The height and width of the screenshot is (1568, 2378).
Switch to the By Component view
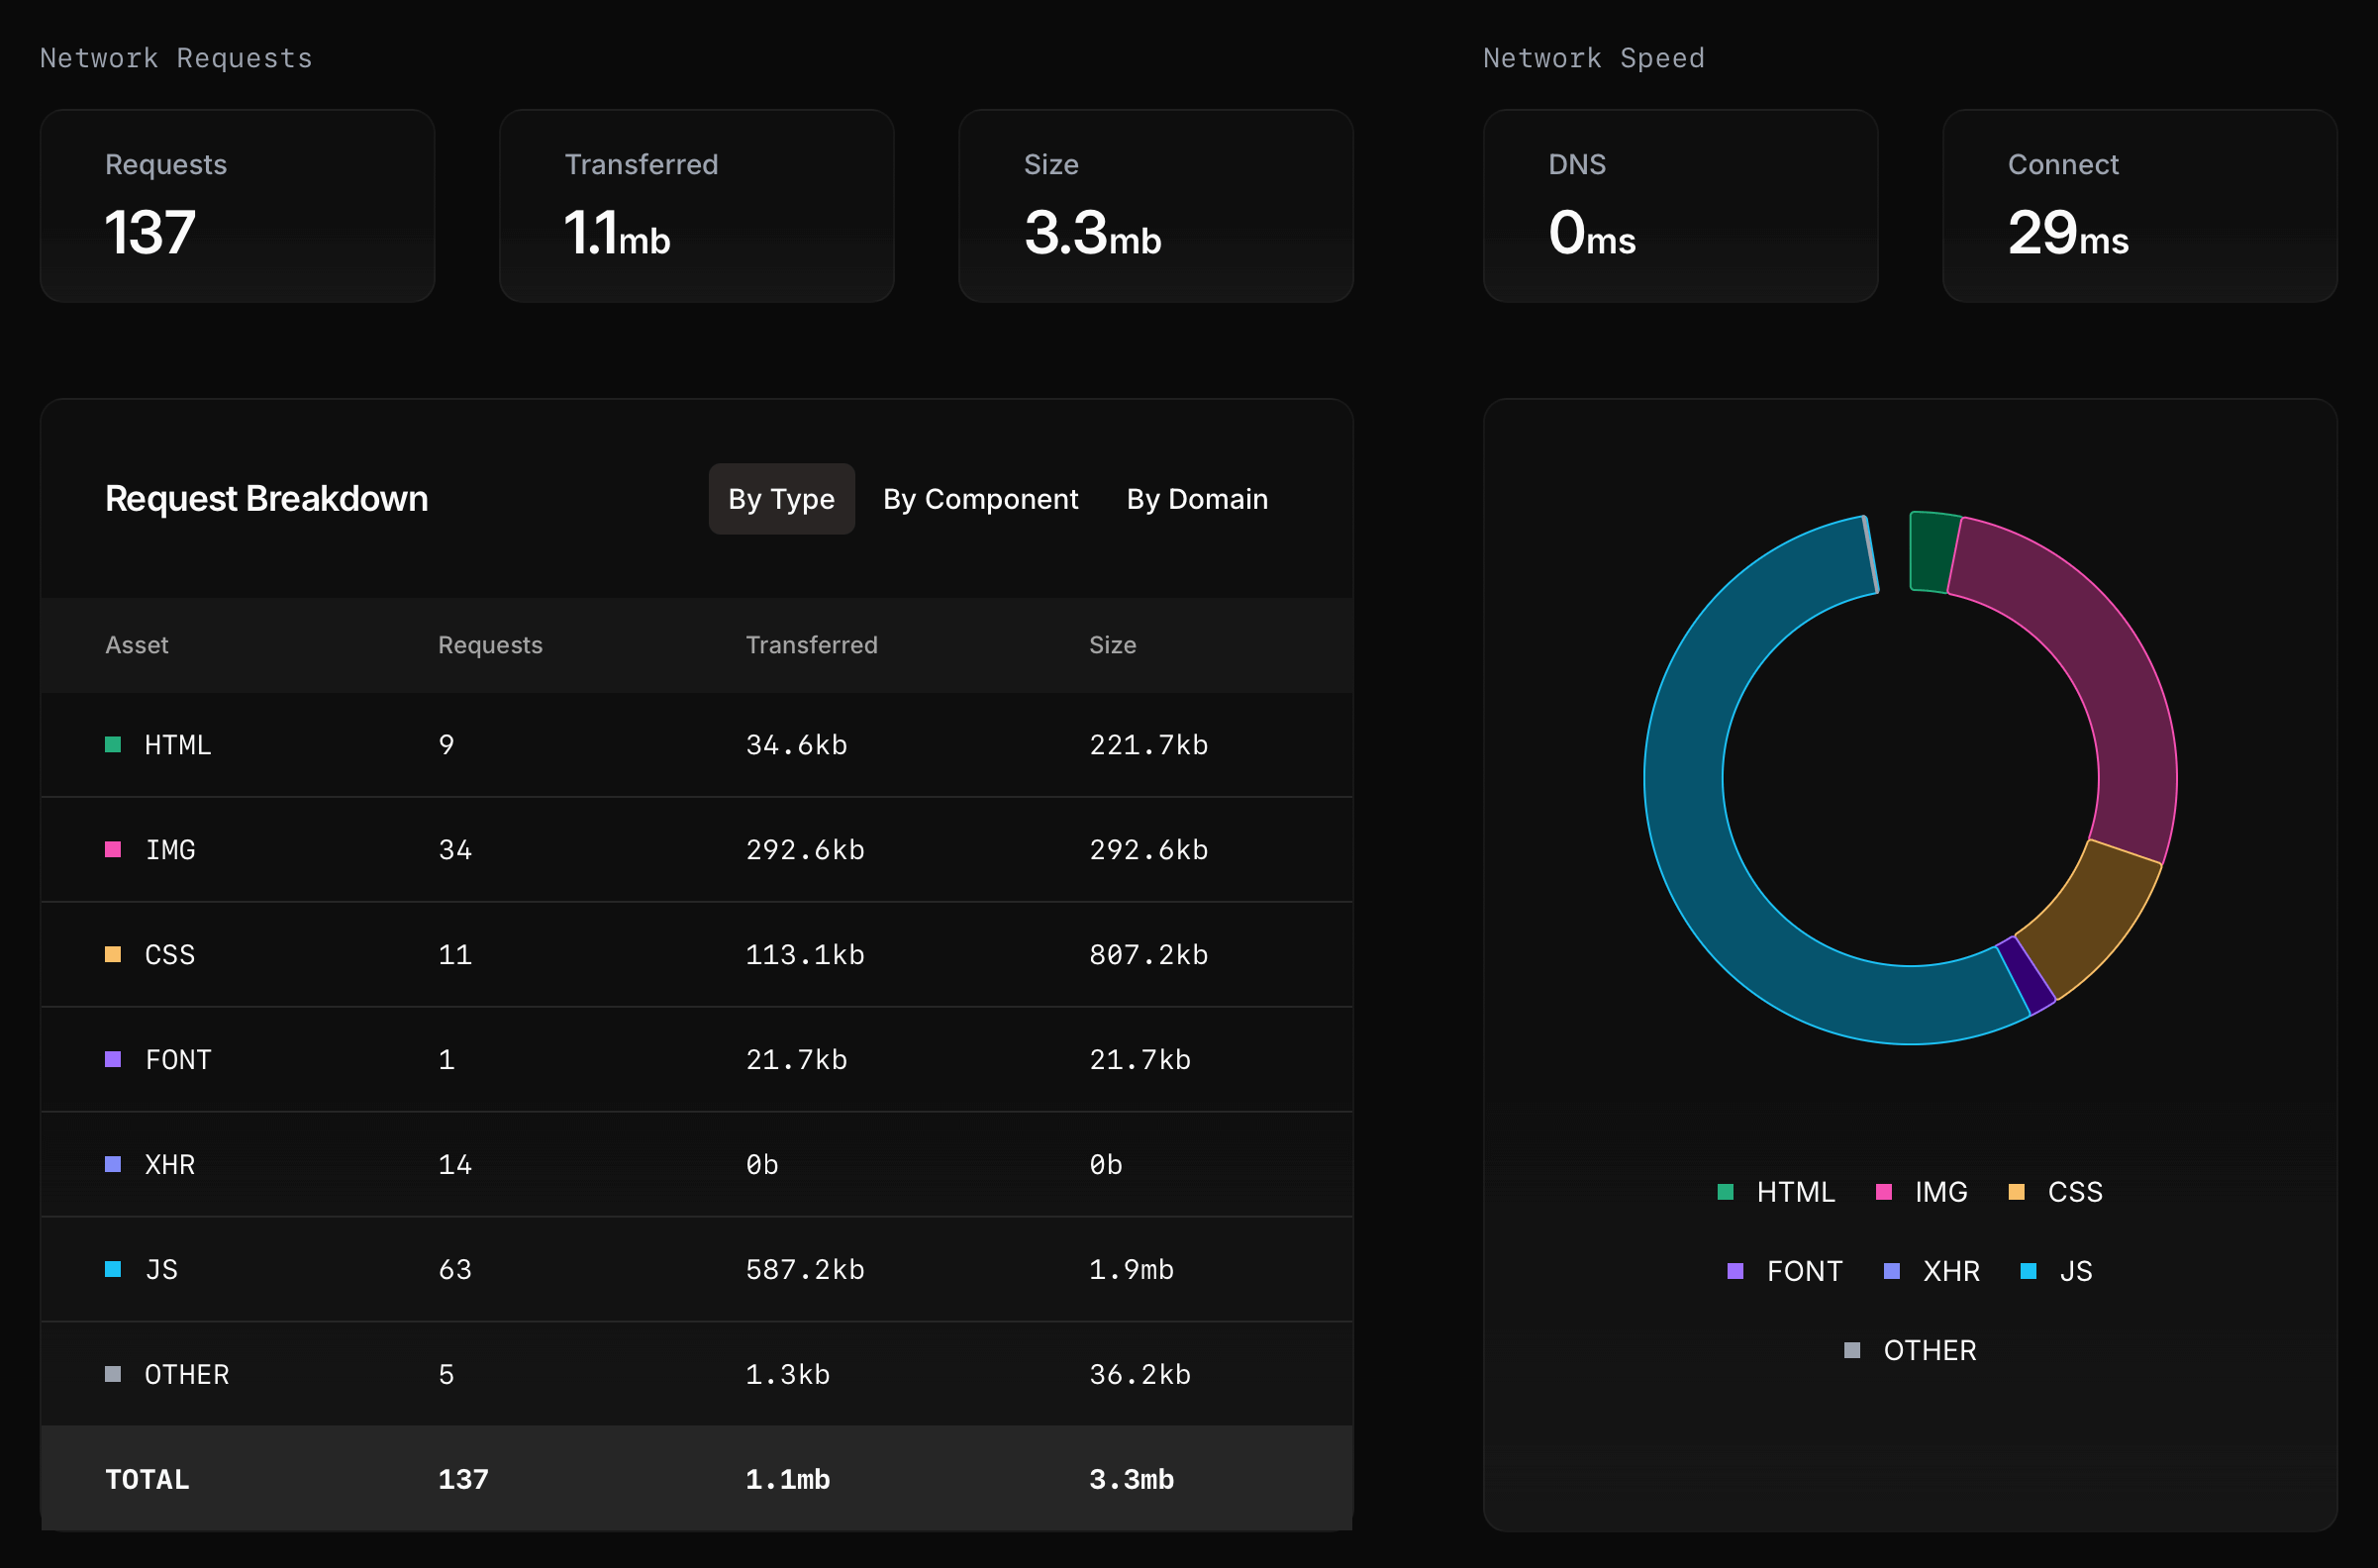pos(980,498)
